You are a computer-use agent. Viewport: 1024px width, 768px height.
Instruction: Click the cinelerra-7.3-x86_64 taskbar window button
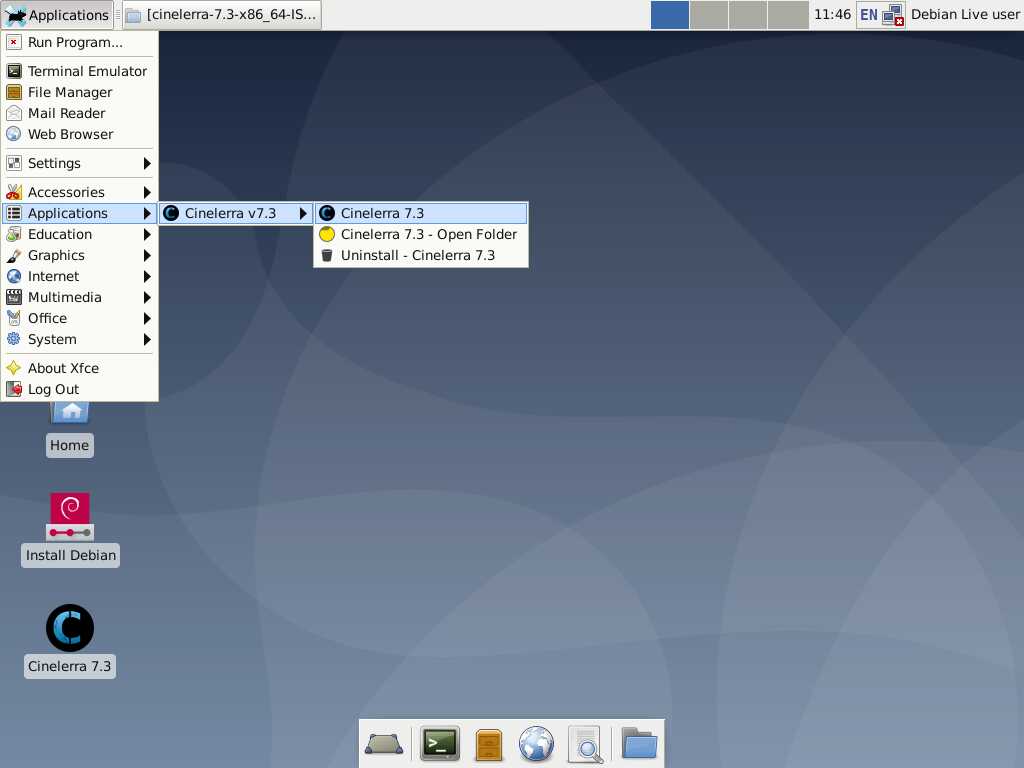click(x=221, y=14)
